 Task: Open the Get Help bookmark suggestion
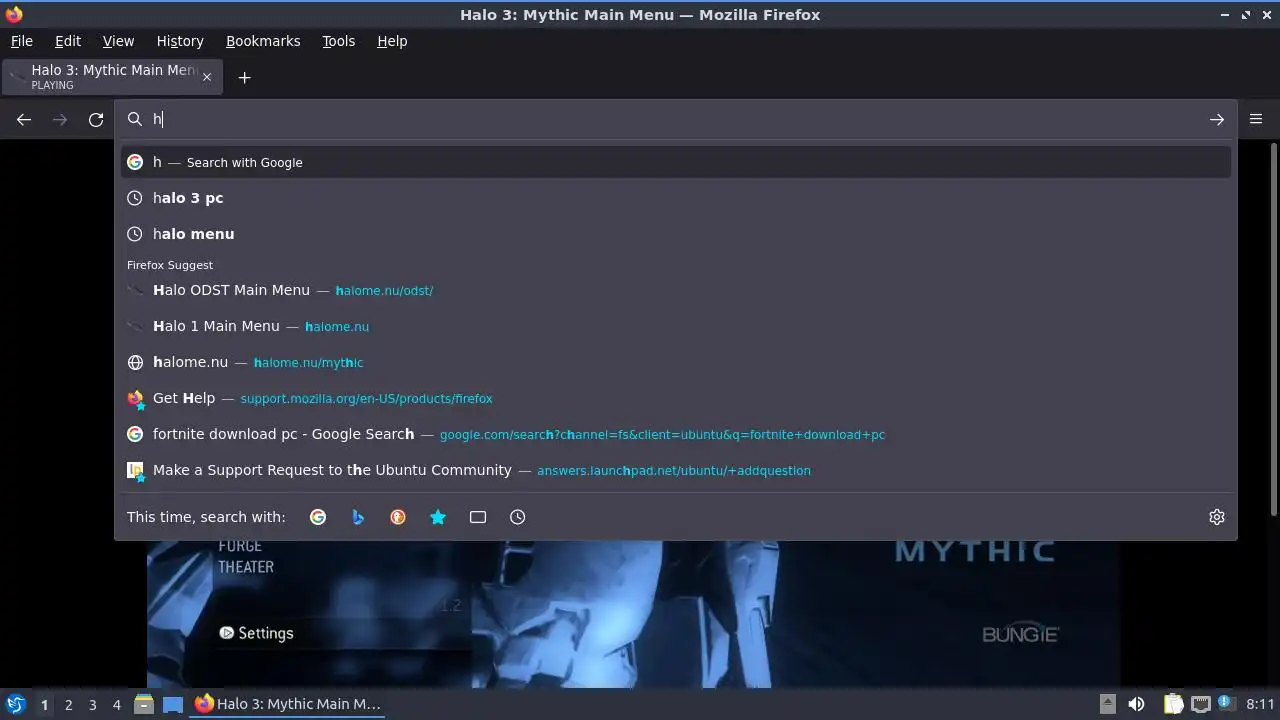click(x=676, y=398)
